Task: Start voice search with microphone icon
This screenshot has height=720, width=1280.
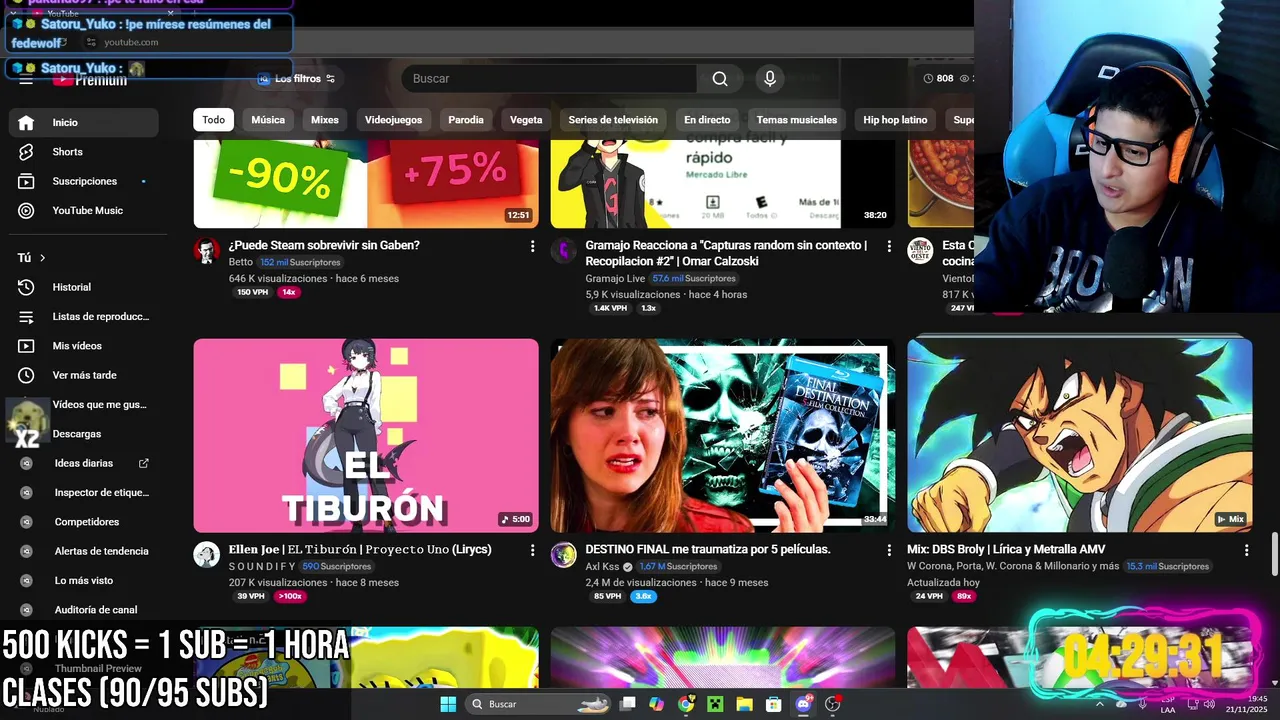Action: (769, 79)
